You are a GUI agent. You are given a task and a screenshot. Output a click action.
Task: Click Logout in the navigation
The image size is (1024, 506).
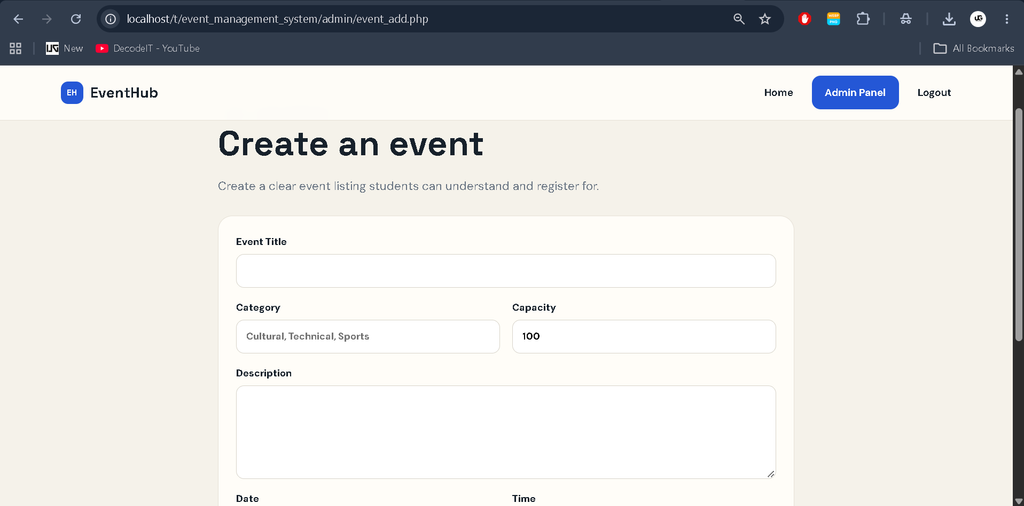coord(934,93)
